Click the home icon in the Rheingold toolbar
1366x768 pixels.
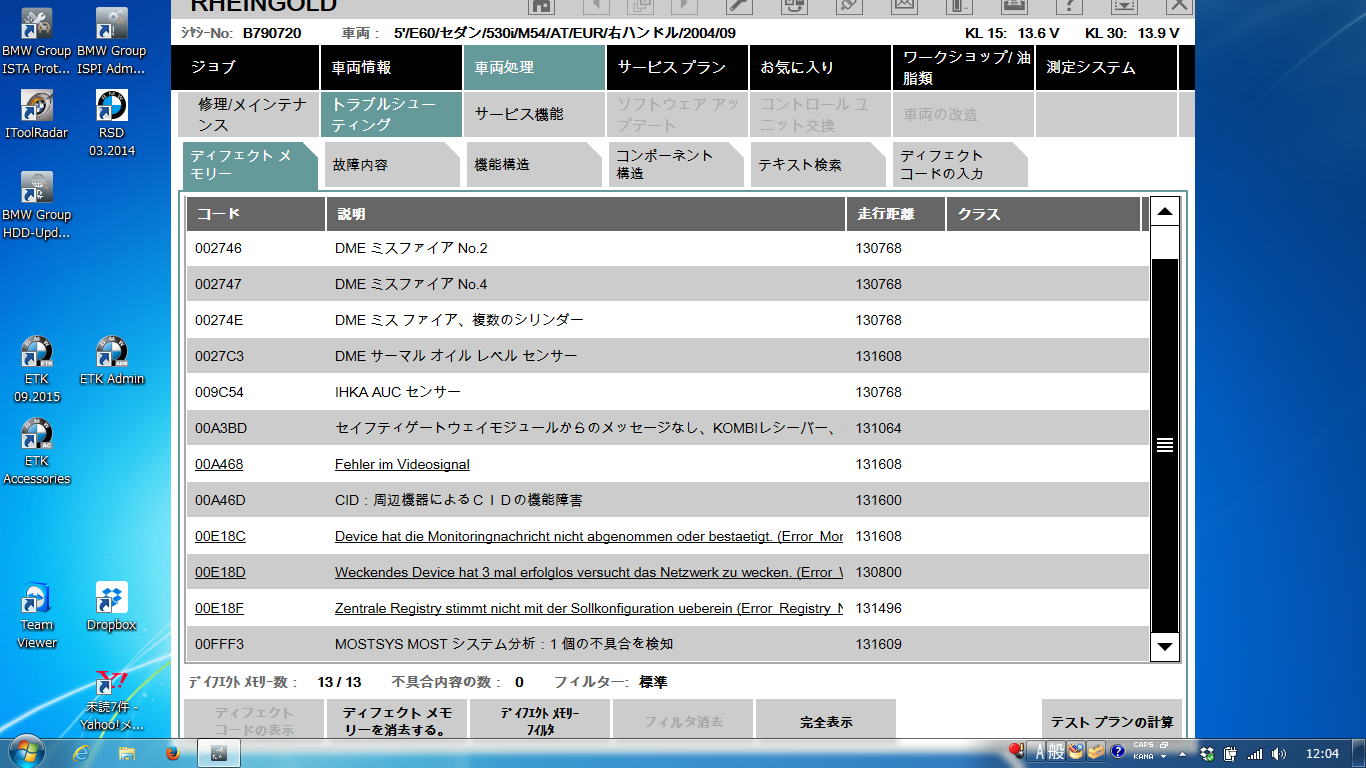tap(541, 5)
